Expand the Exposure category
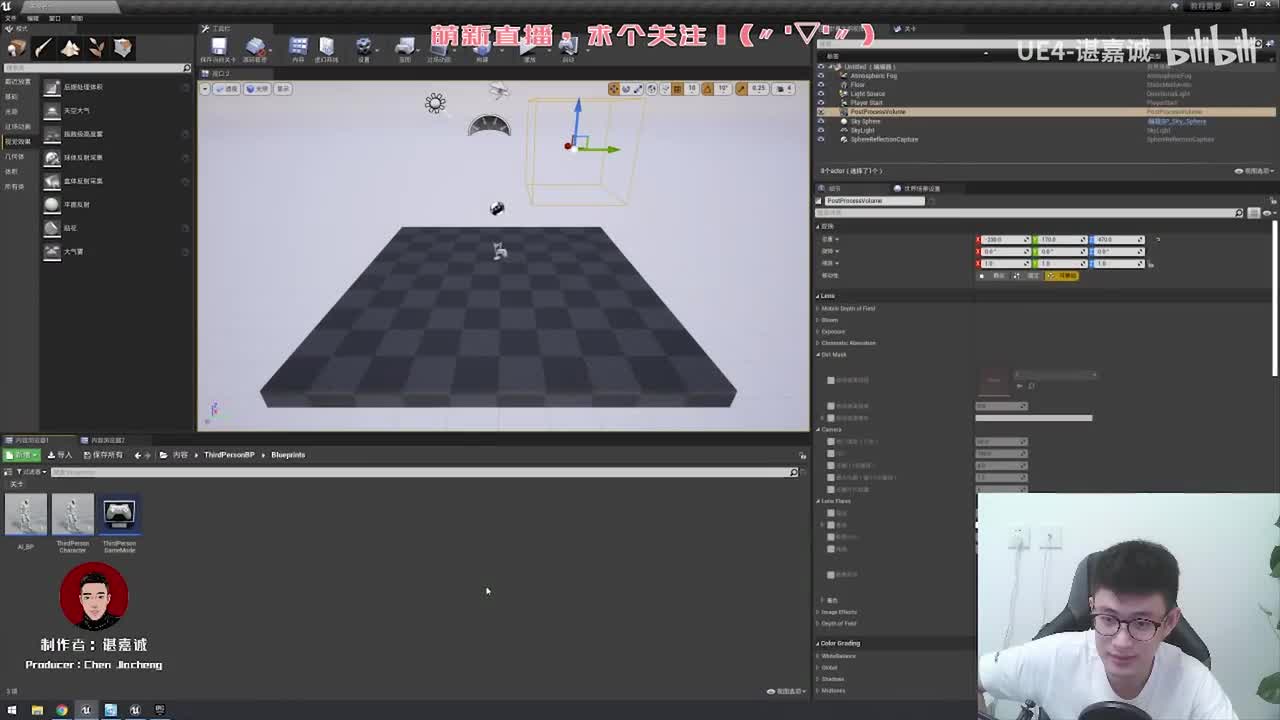This screenshot has width=1280, height=720. [818, 331]
